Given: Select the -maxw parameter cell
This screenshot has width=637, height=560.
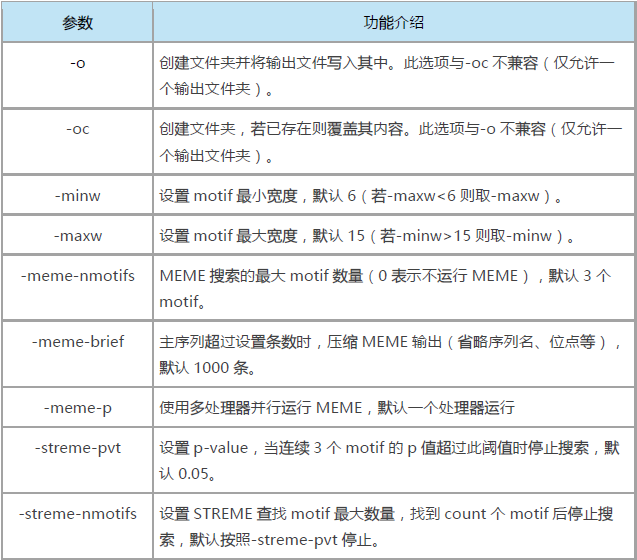Looking at the screenshot, I should (77, 236).
